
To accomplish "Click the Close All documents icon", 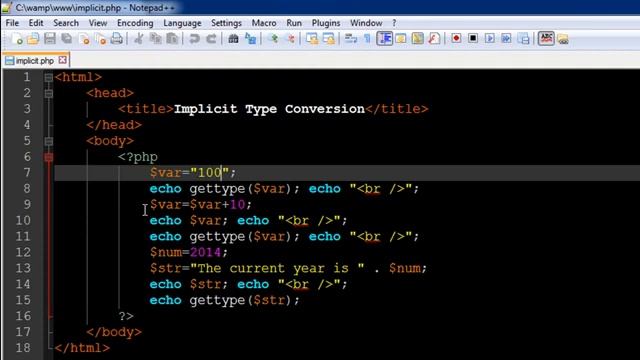I will tap(100, 39).
